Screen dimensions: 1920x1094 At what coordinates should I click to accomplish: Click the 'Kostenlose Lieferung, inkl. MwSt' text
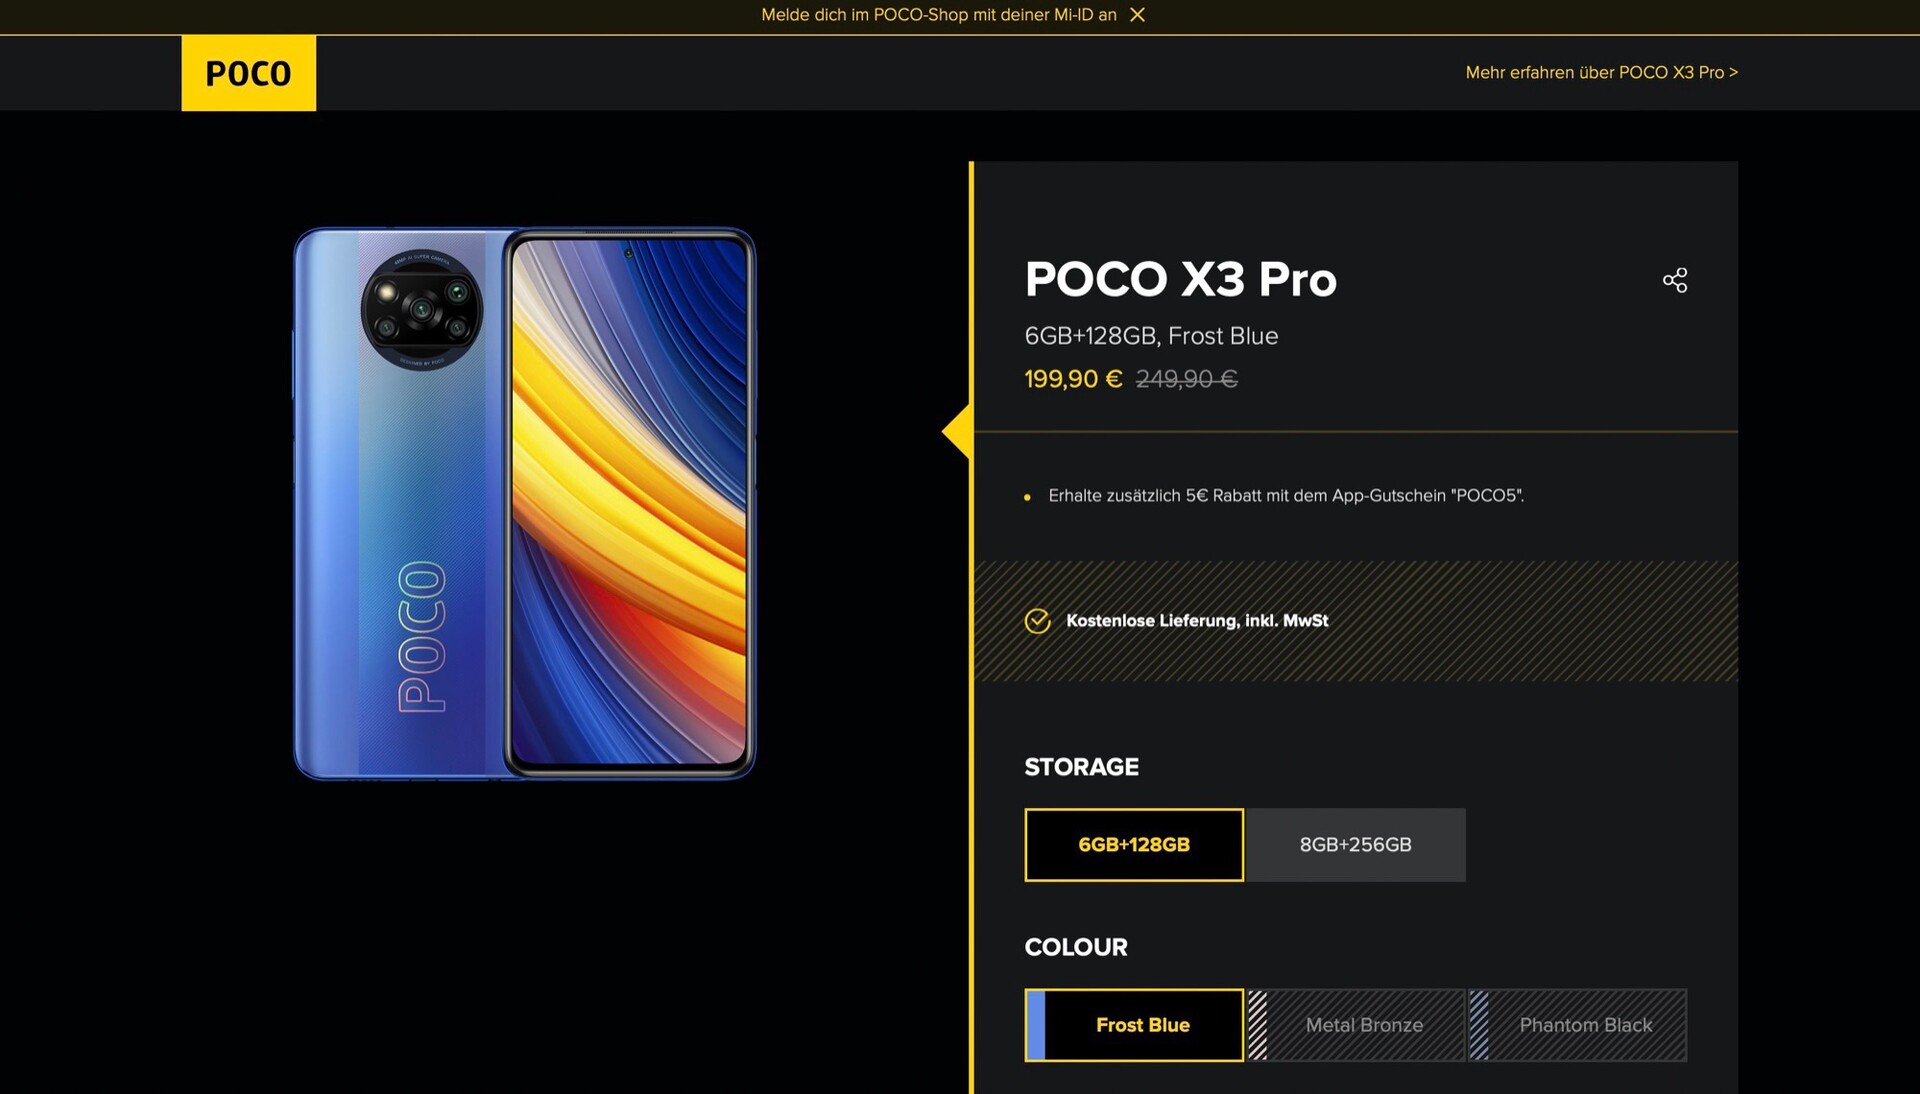(x=1197, y=621)
